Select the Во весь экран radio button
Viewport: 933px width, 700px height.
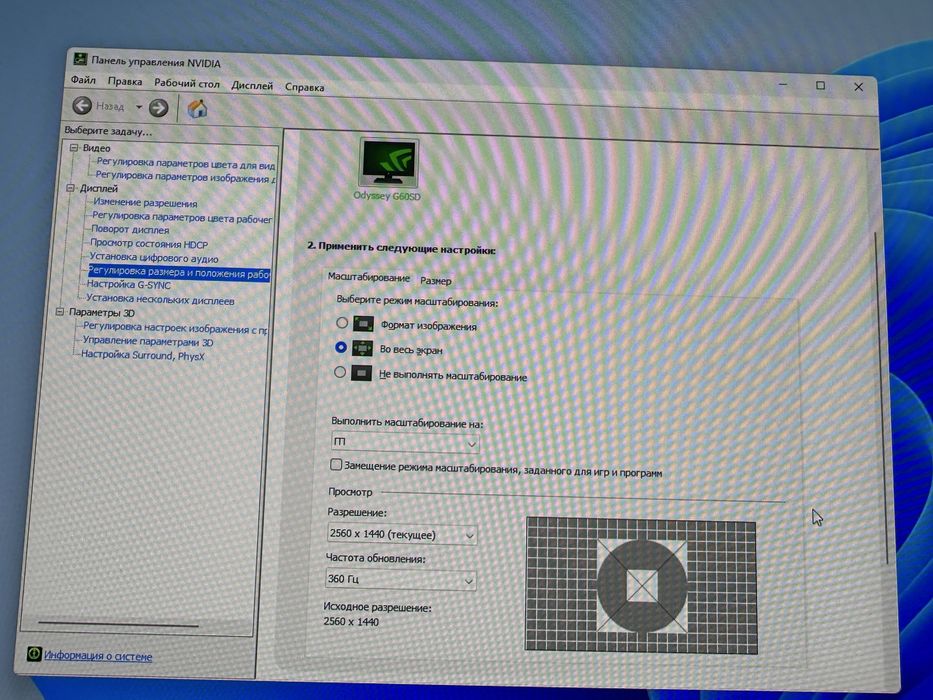(x=341, y=347)
